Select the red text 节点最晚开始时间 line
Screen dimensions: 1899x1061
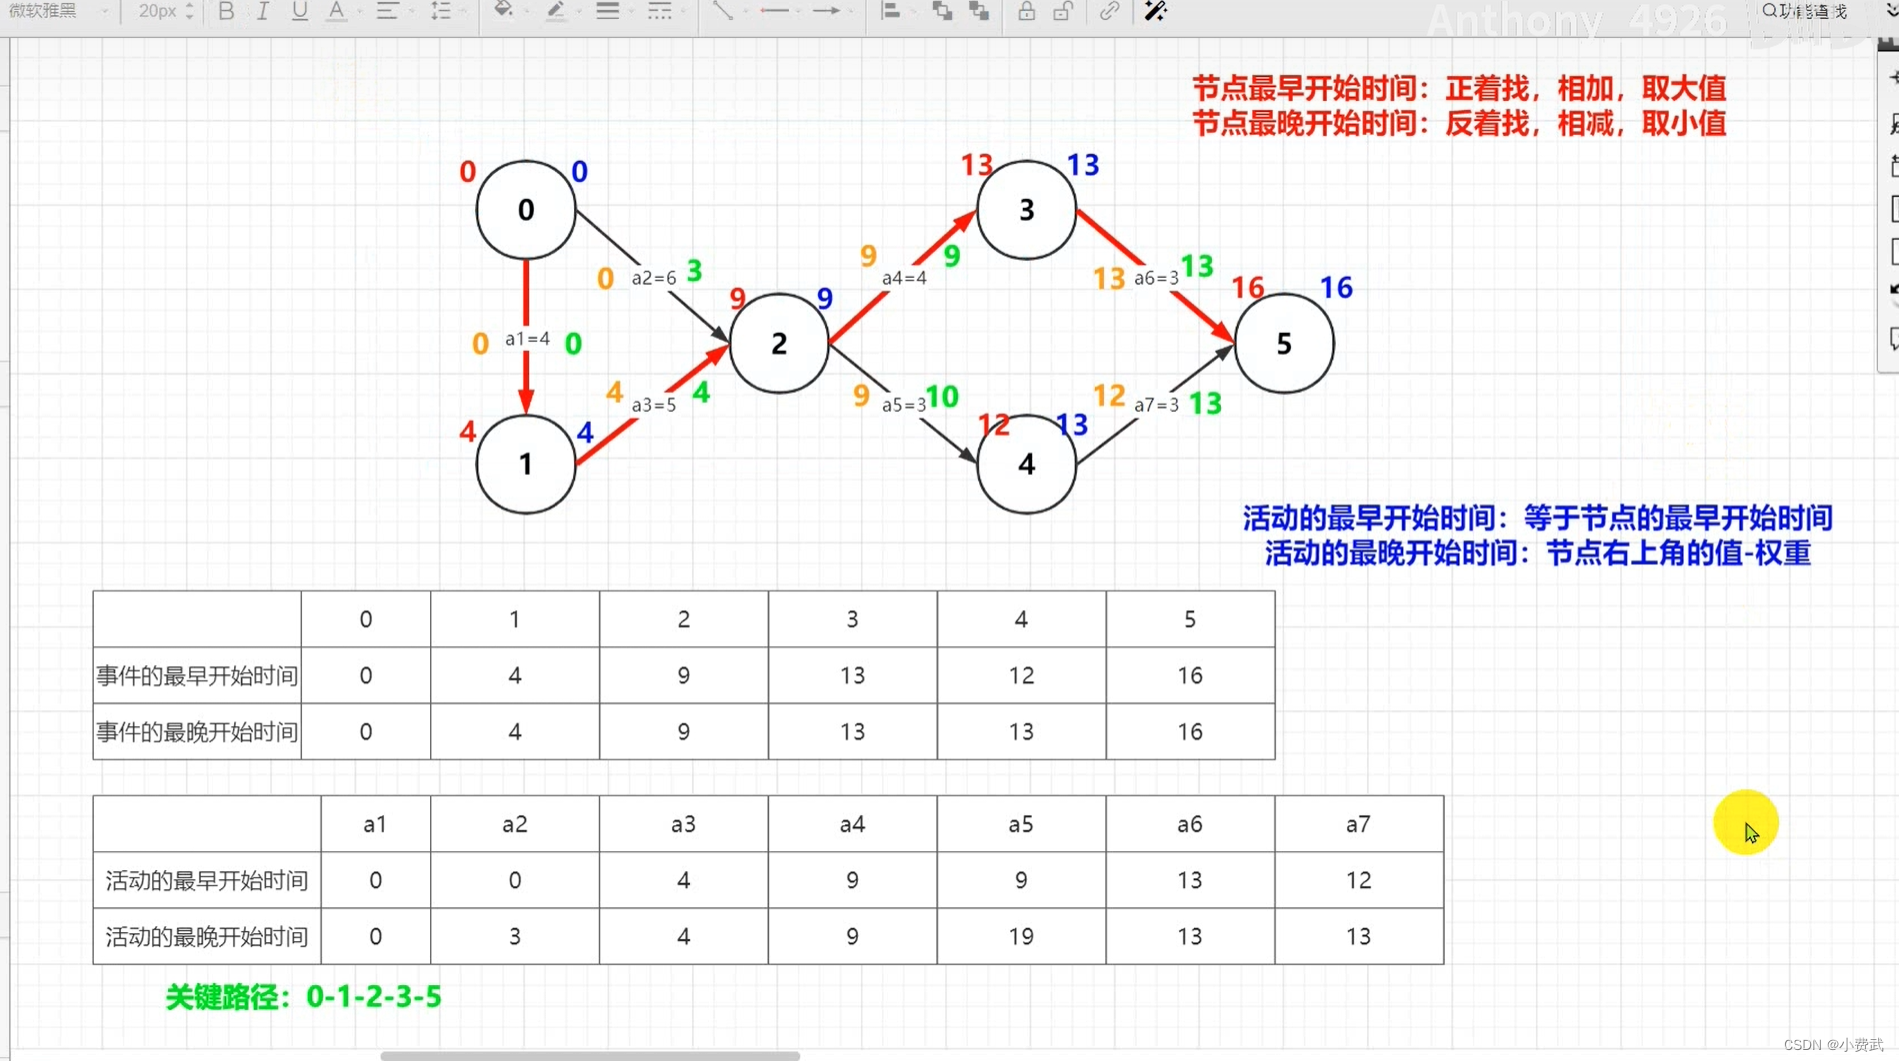click(x=1459, y=123)
